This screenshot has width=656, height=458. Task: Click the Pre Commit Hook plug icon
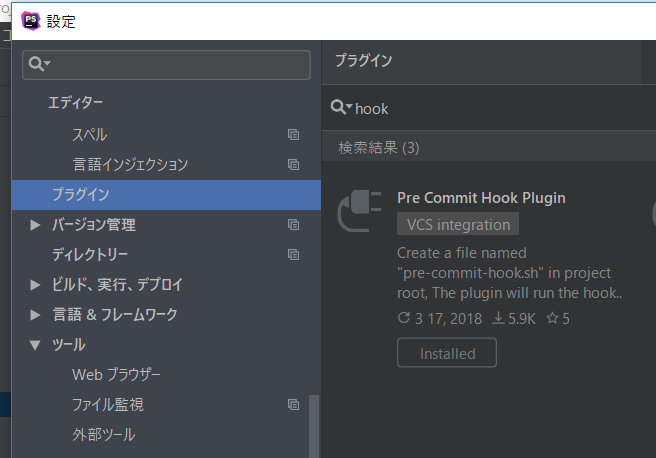(359, 212)
